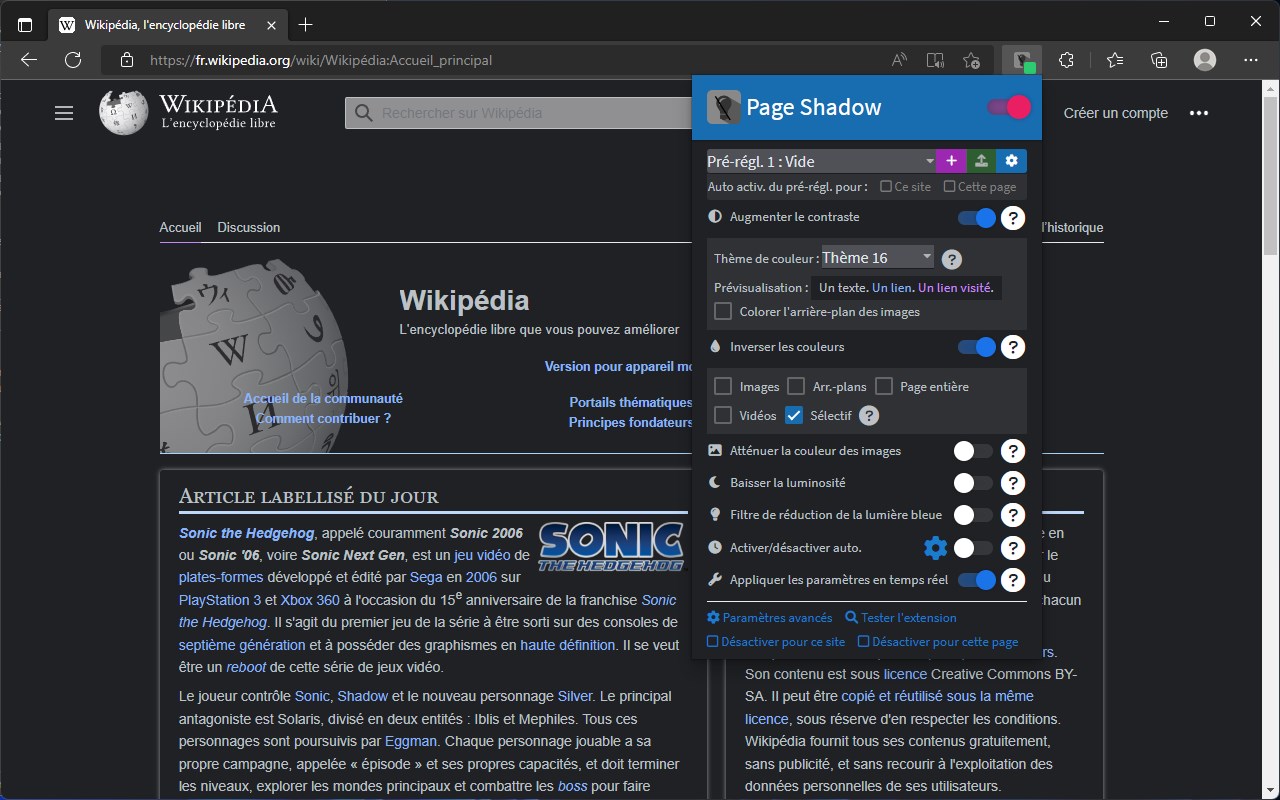Open the browser Extensions puzzle icon
Viewport: 1280px width, 800px height.
tap(1066, 60)
